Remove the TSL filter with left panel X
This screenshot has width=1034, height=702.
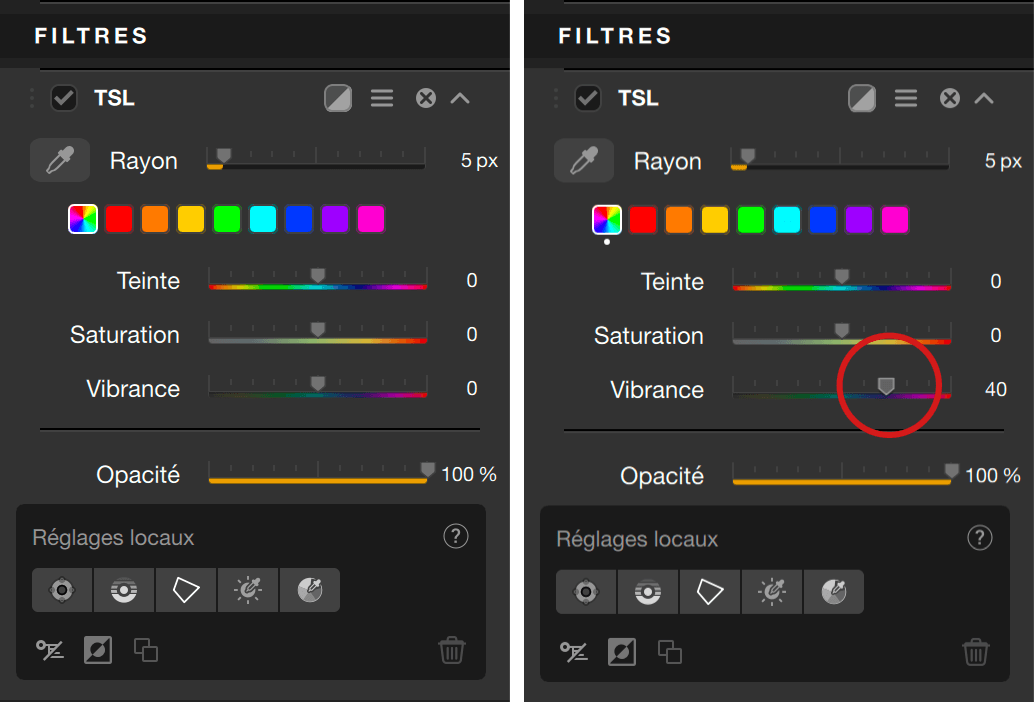426,98
